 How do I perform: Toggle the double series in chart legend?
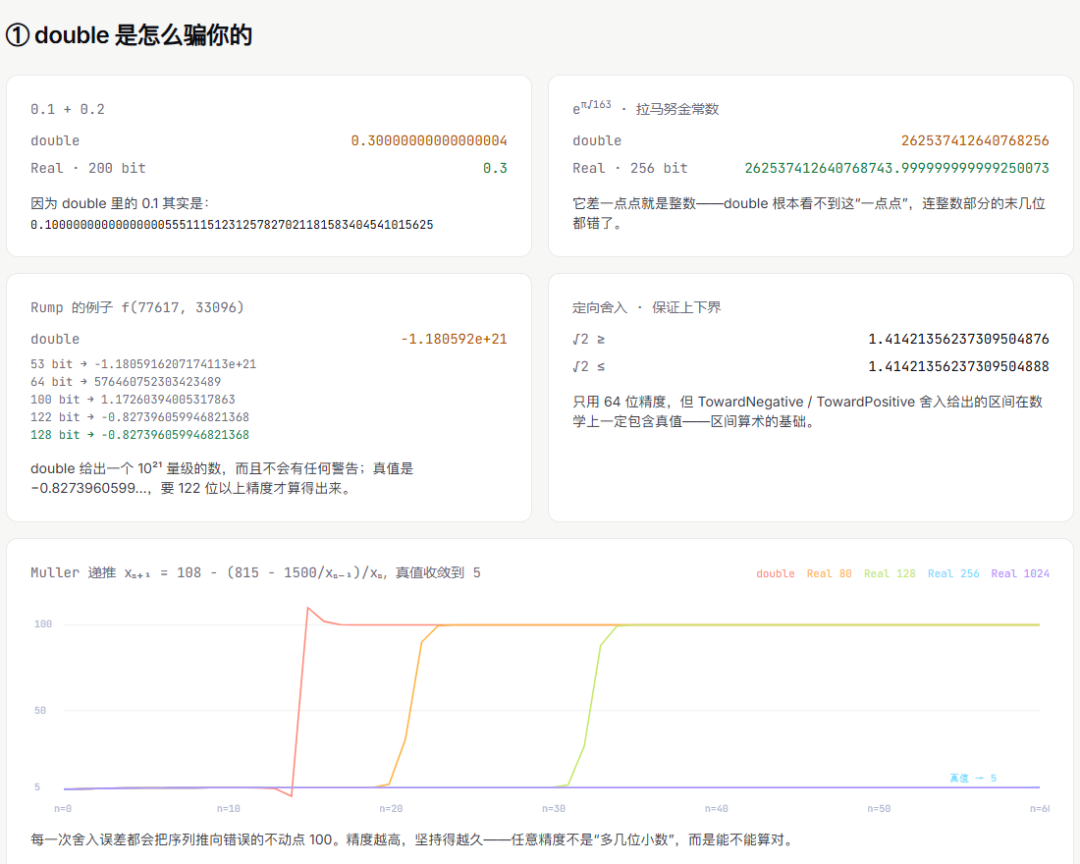(x=775, y=573)
